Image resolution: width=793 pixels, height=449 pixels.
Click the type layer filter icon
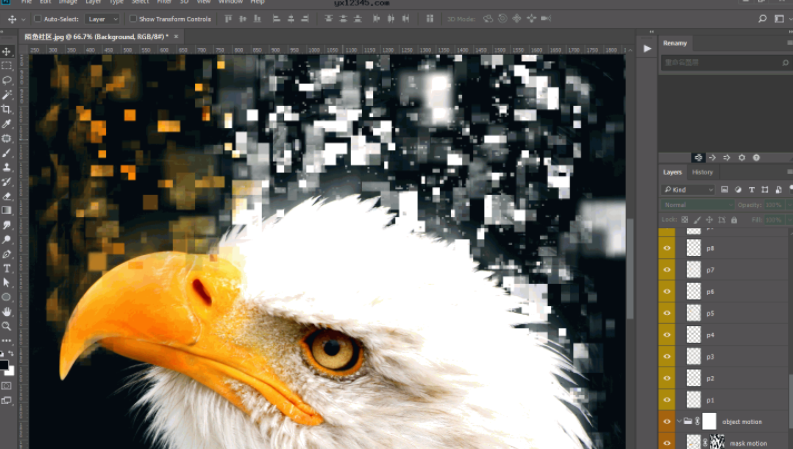pyautogui.click(x=752, y=190)
